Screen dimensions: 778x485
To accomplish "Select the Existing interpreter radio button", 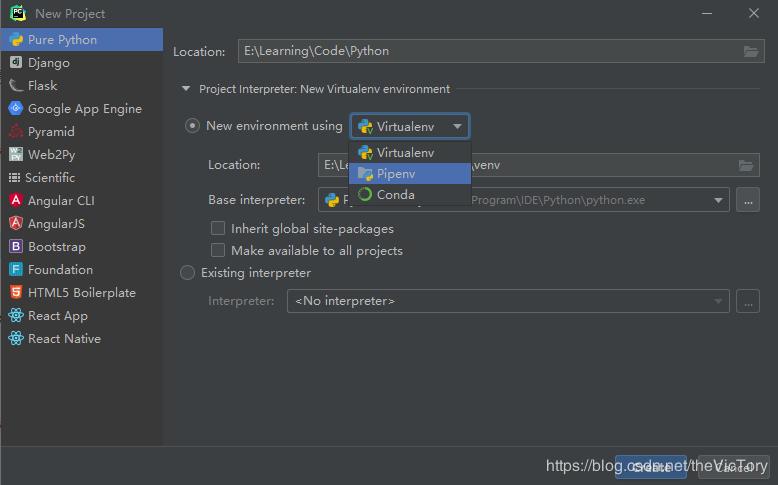I will [187, 273].
